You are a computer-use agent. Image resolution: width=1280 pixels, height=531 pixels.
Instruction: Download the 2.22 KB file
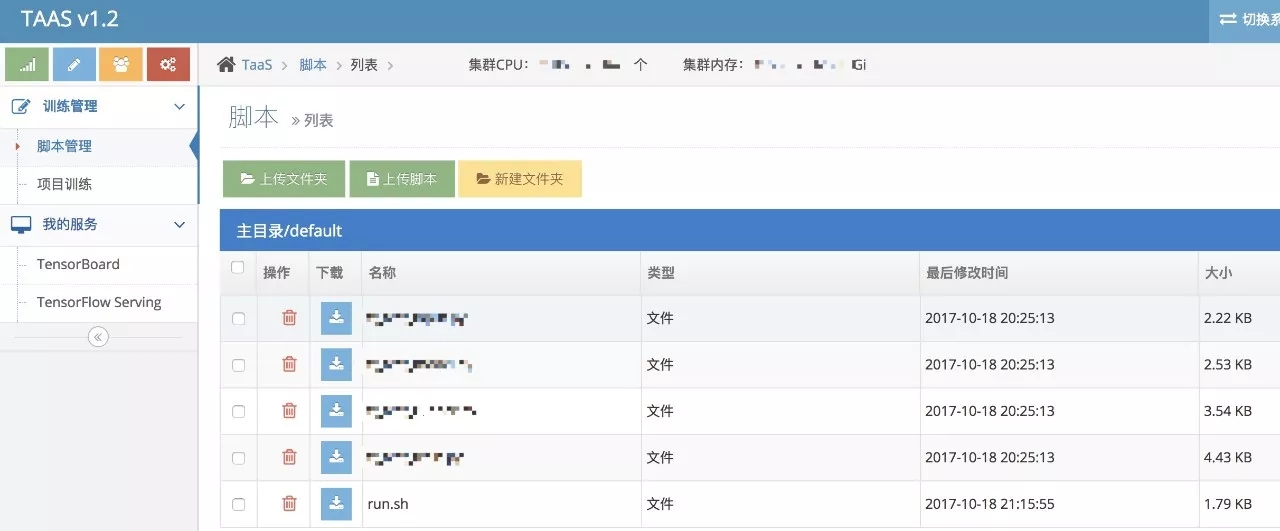point(336,318)
